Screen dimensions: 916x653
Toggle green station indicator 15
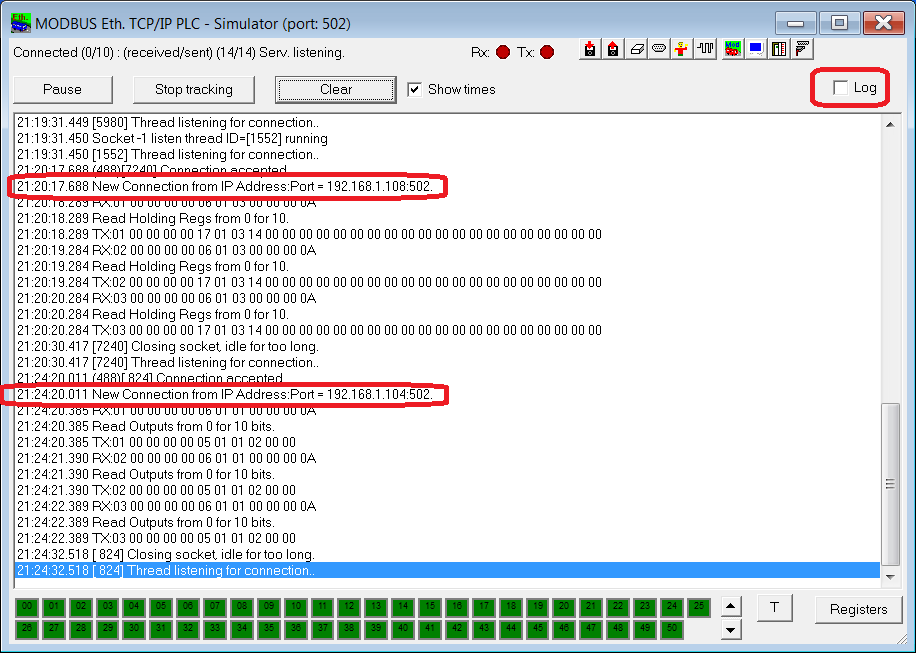tap(430, 607)
